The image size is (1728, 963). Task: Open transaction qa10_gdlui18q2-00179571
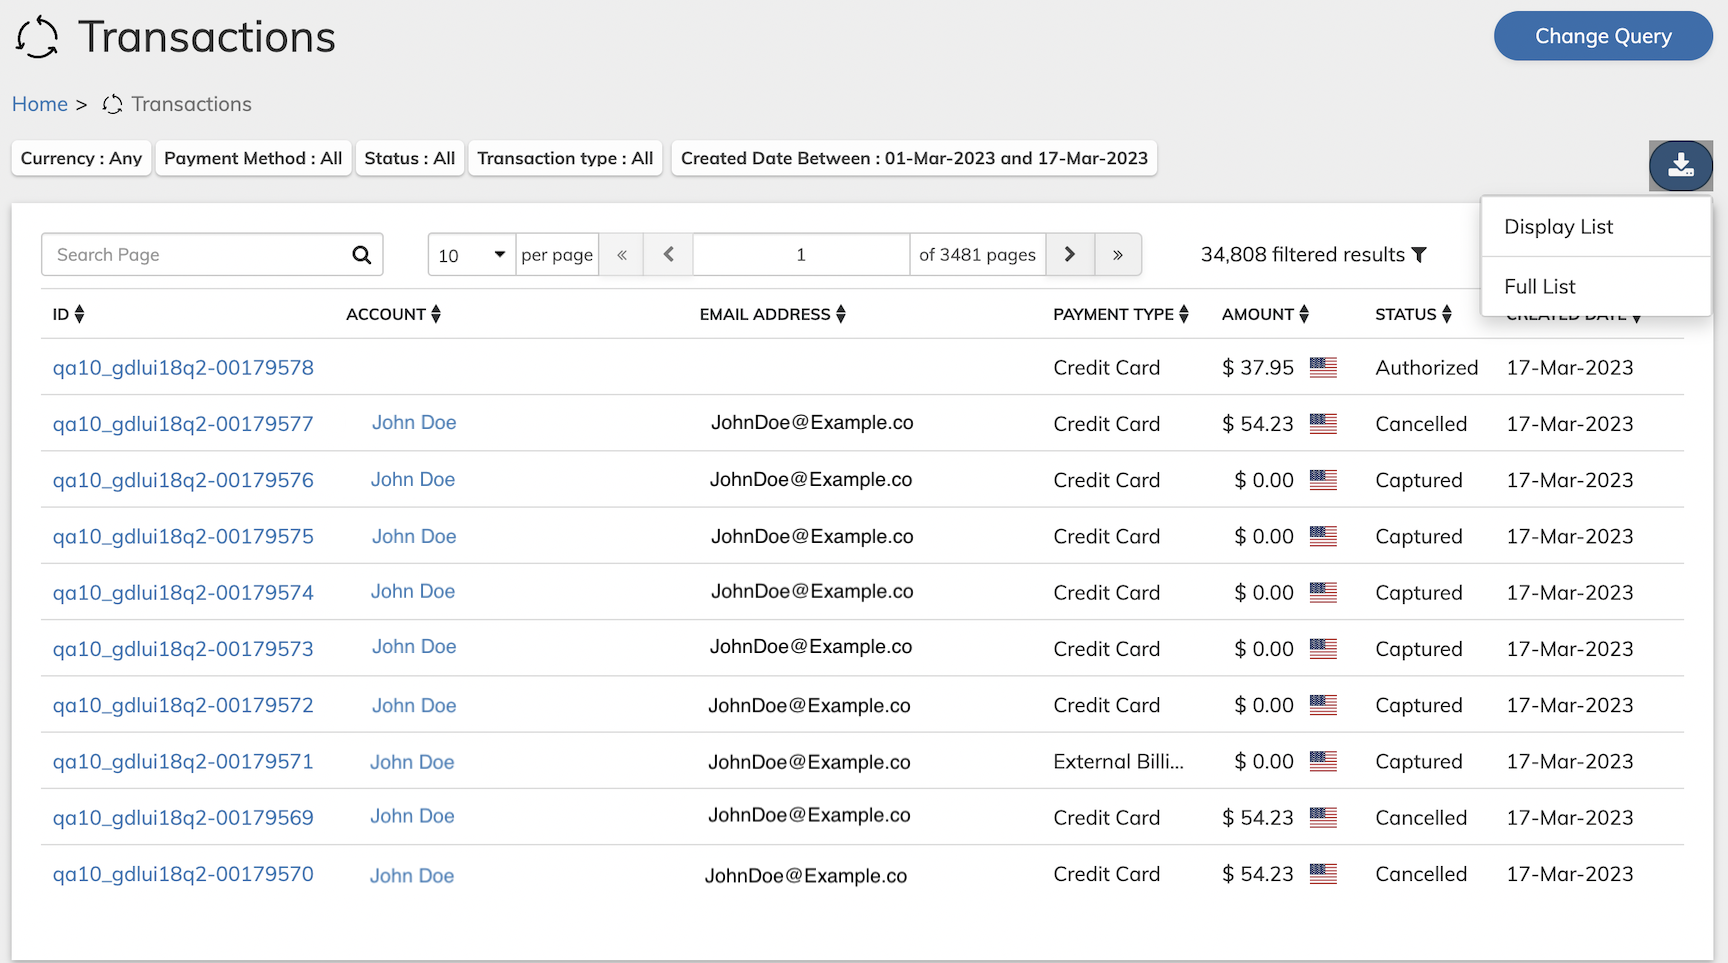pyautogui.click(x=183, y=762)
